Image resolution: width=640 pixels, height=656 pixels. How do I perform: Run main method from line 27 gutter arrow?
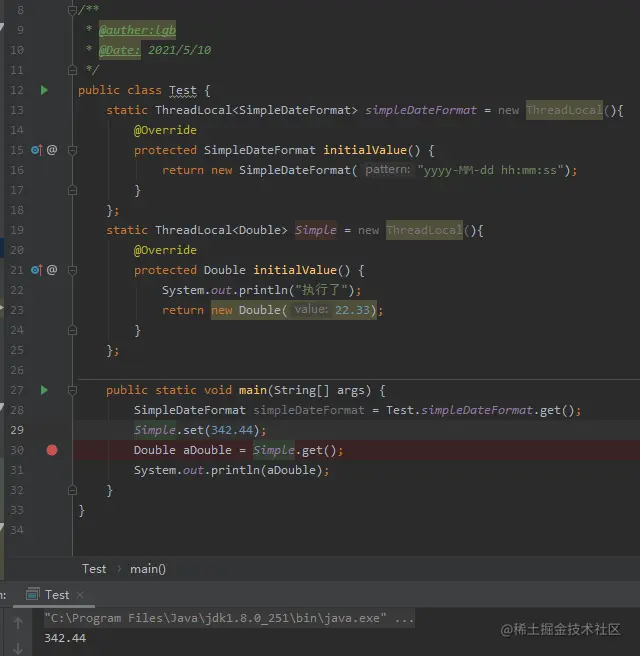[x=44, y=390]
